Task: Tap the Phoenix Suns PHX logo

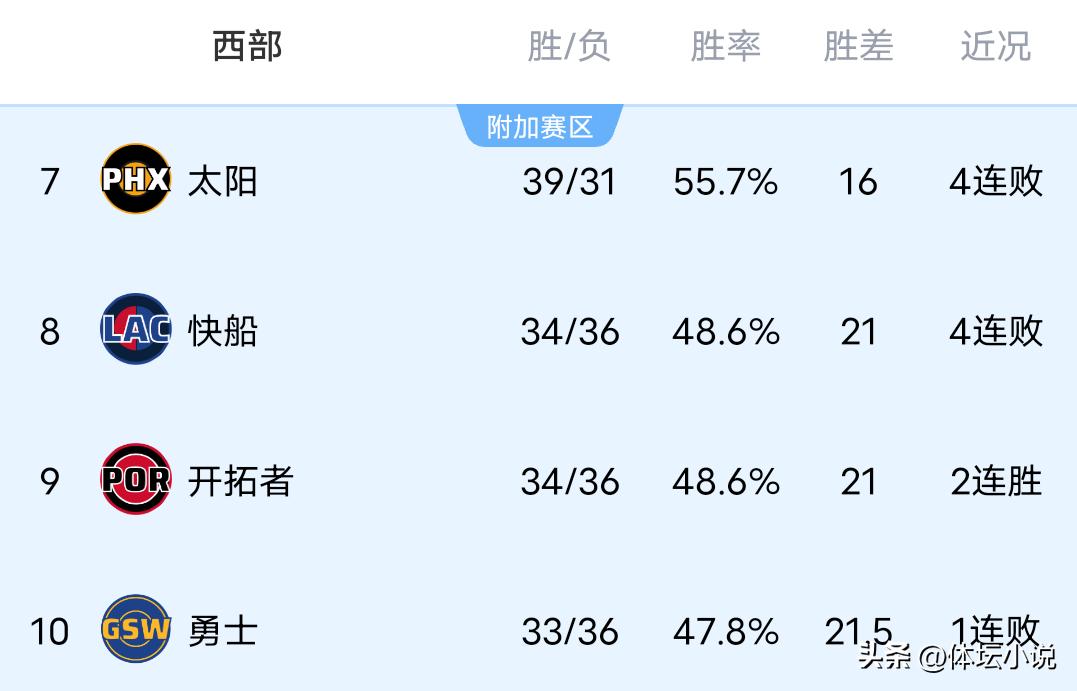Action: point(136,180)
